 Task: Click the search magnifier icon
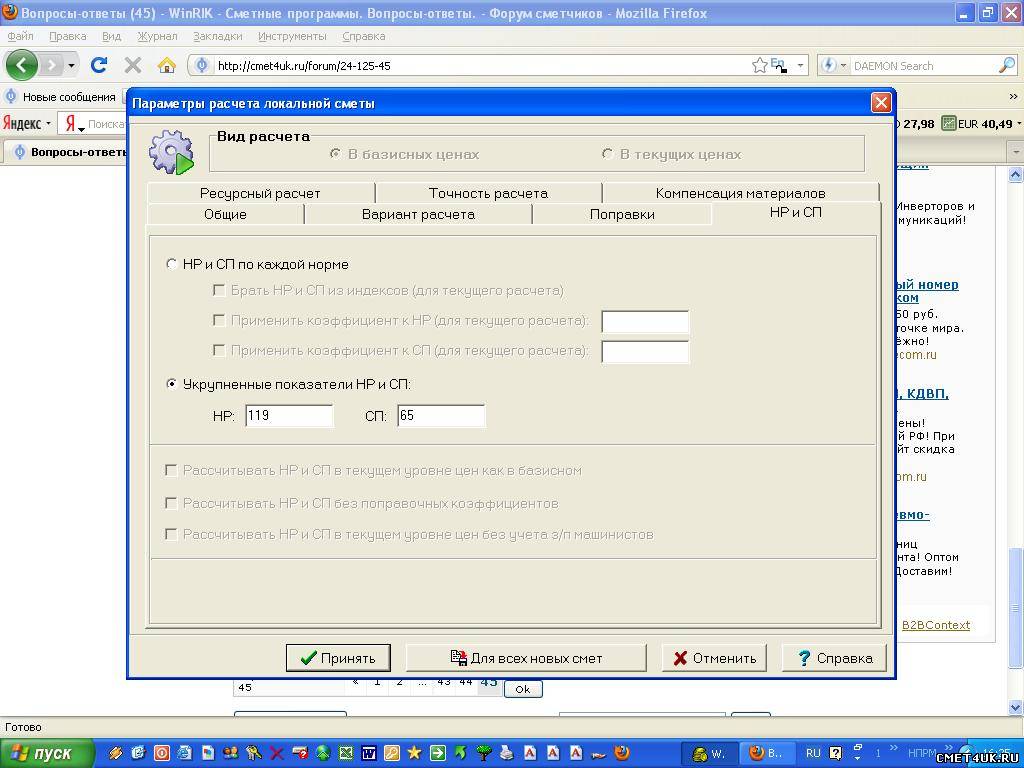tap(1007, 65)
